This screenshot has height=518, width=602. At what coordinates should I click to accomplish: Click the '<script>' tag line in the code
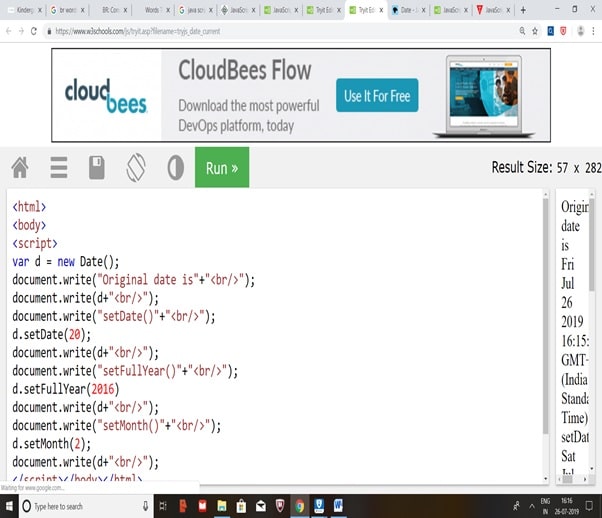(35, 243)
